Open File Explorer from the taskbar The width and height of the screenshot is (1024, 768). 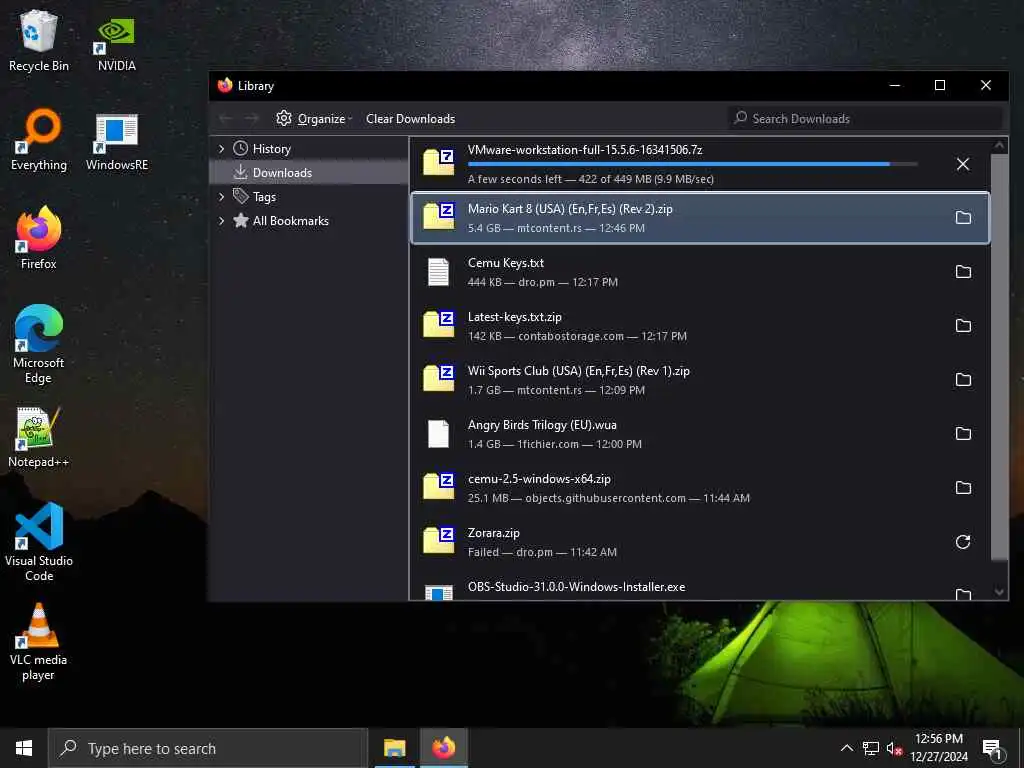(394, 748)
